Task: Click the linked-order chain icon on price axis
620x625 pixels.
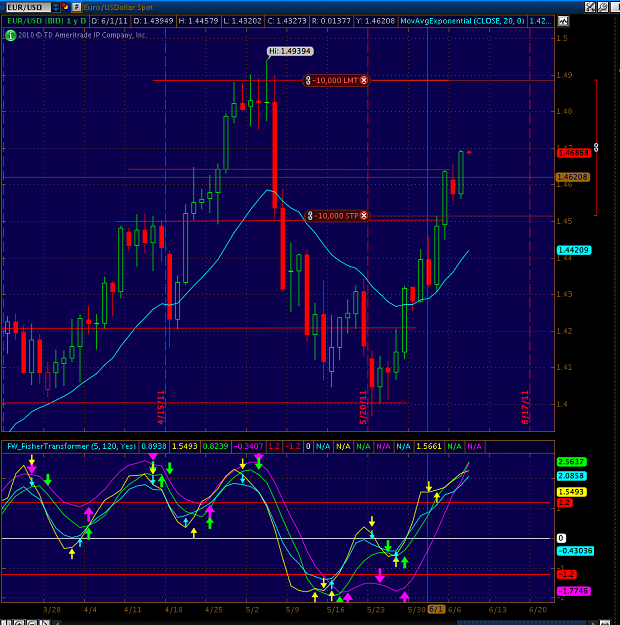Action: (596, 147)
